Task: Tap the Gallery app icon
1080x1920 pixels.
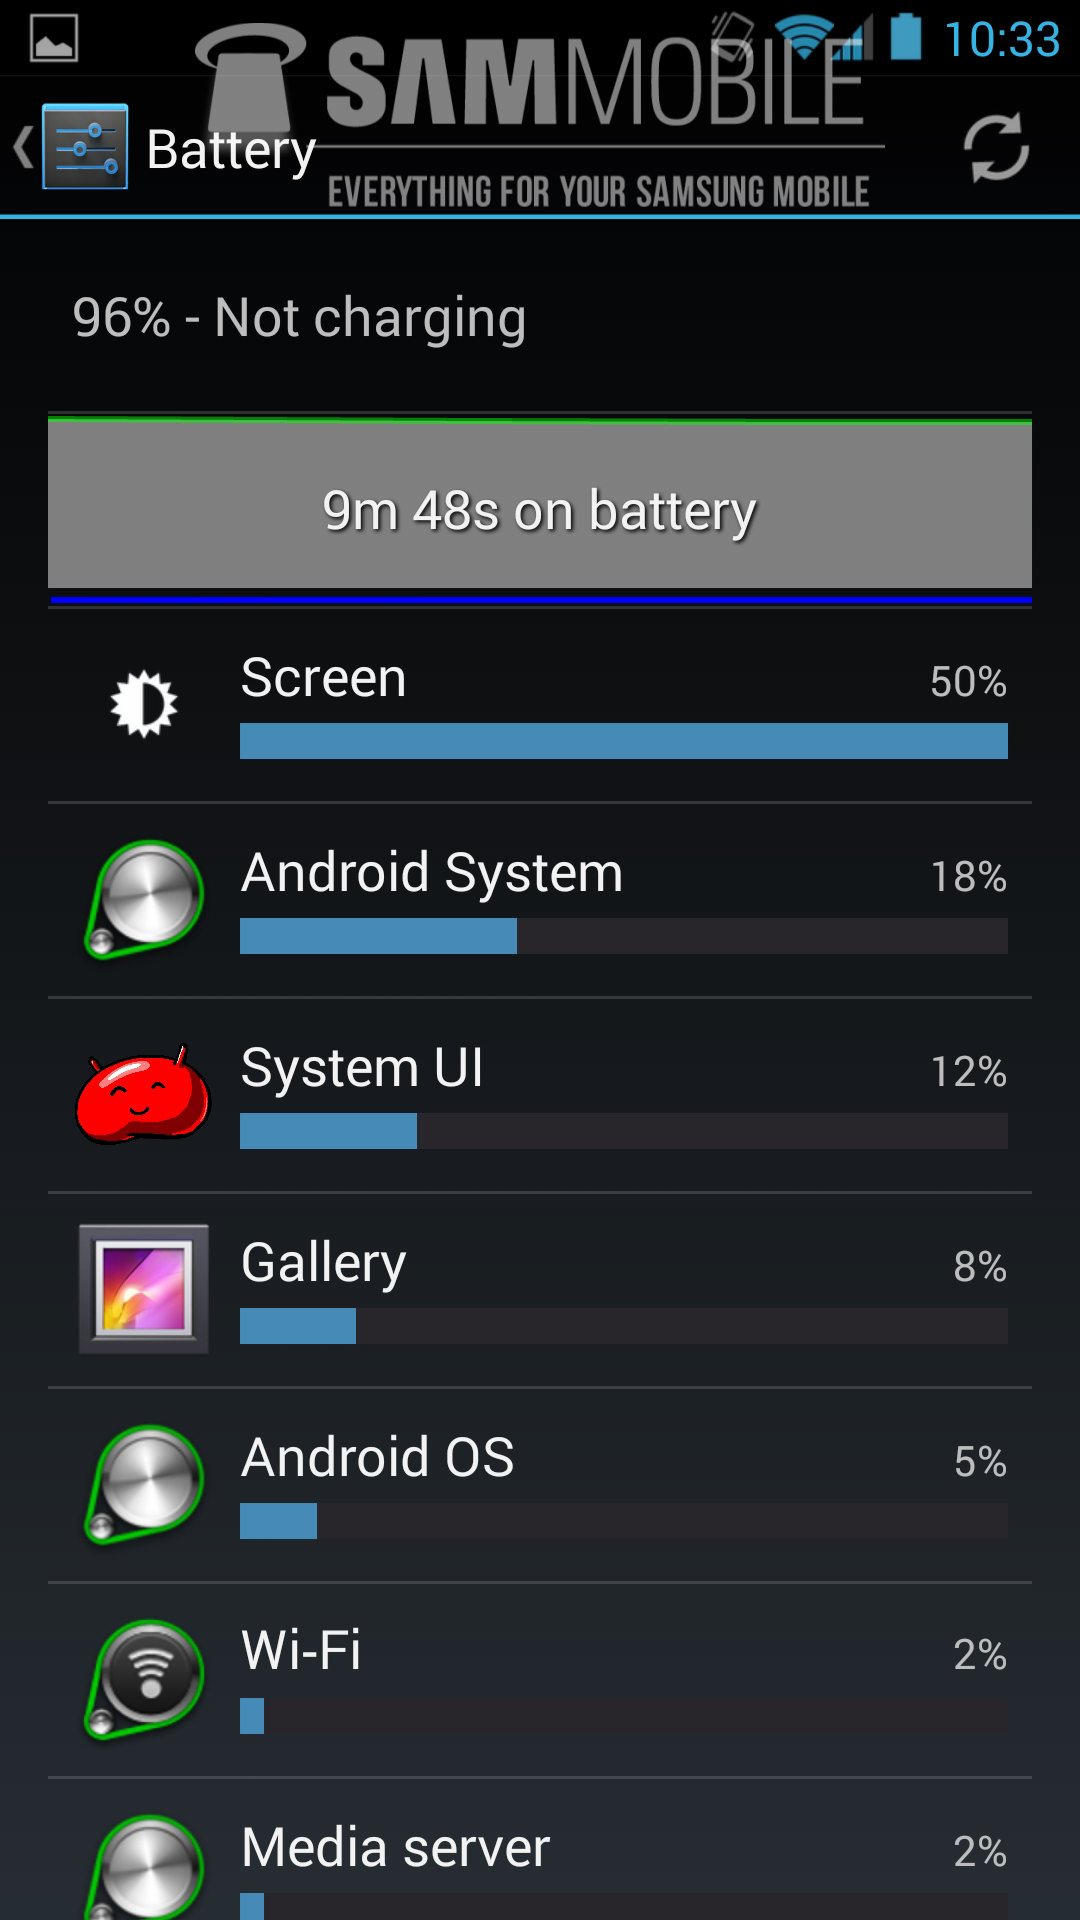Action: point(144,1289)
